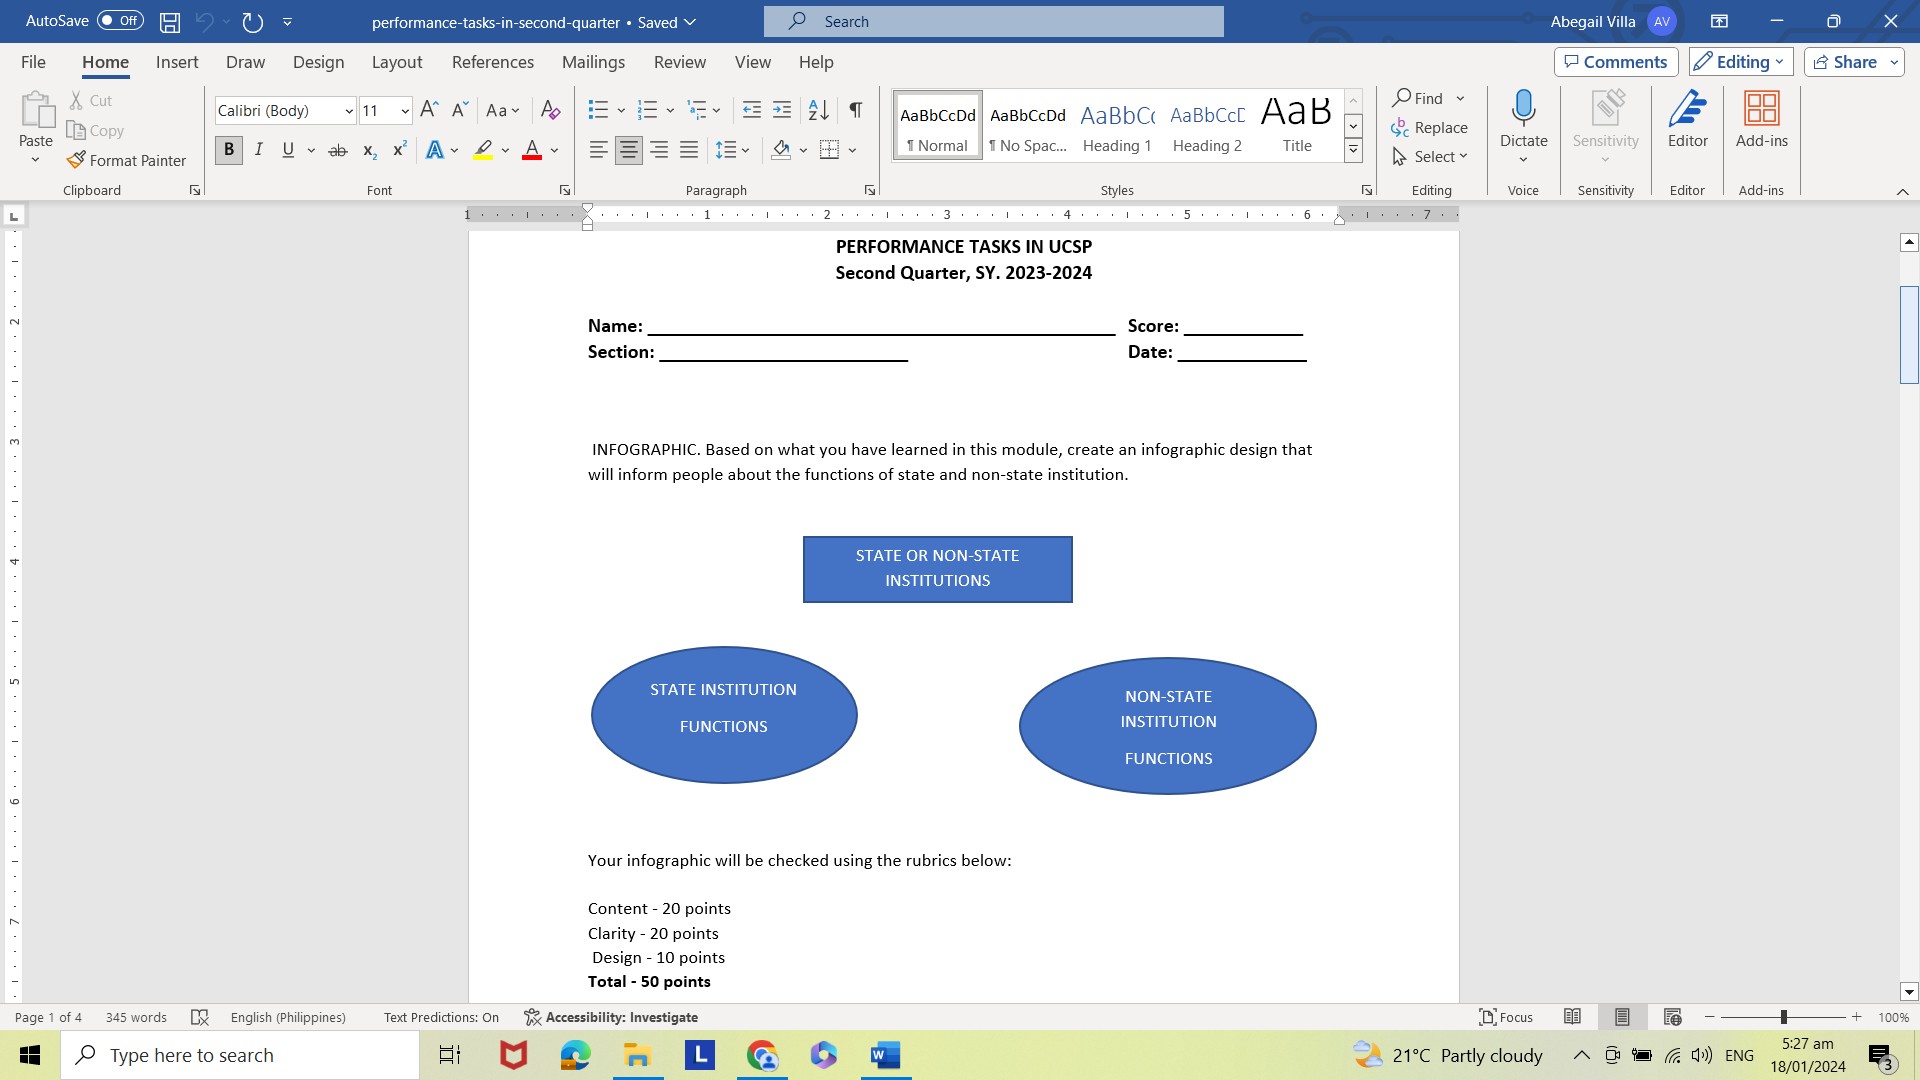Open the Mailings tab

(593, 61)
